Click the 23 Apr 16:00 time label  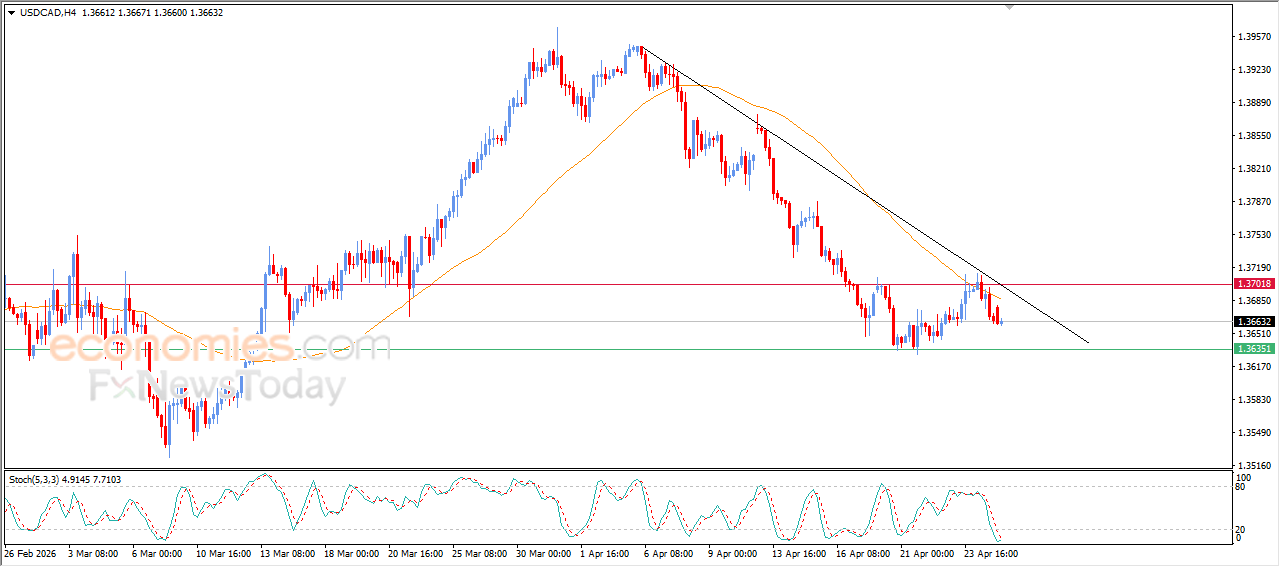(x=991, y=552)
